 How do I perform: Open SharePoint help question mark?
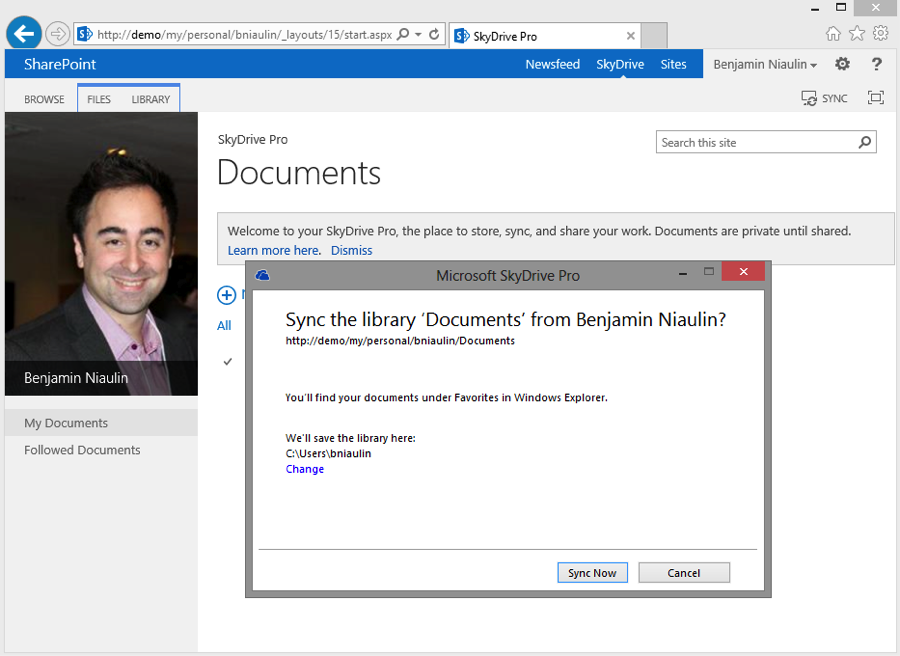pyautogui.click(x=876, y=64)
